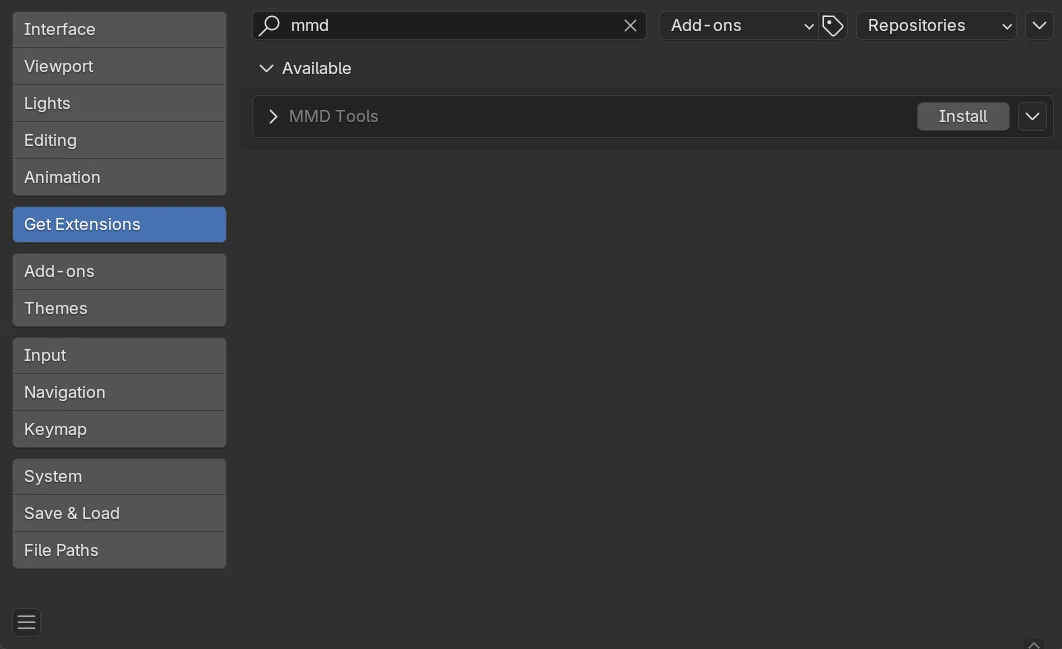Go to Animation preferences

pos(119,177)
